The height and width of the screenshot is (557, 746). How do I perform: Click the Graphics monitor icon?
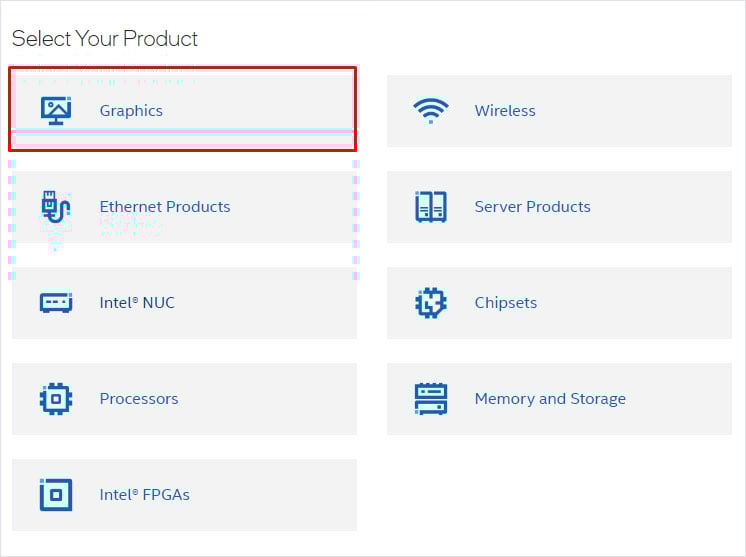[56, 110]
